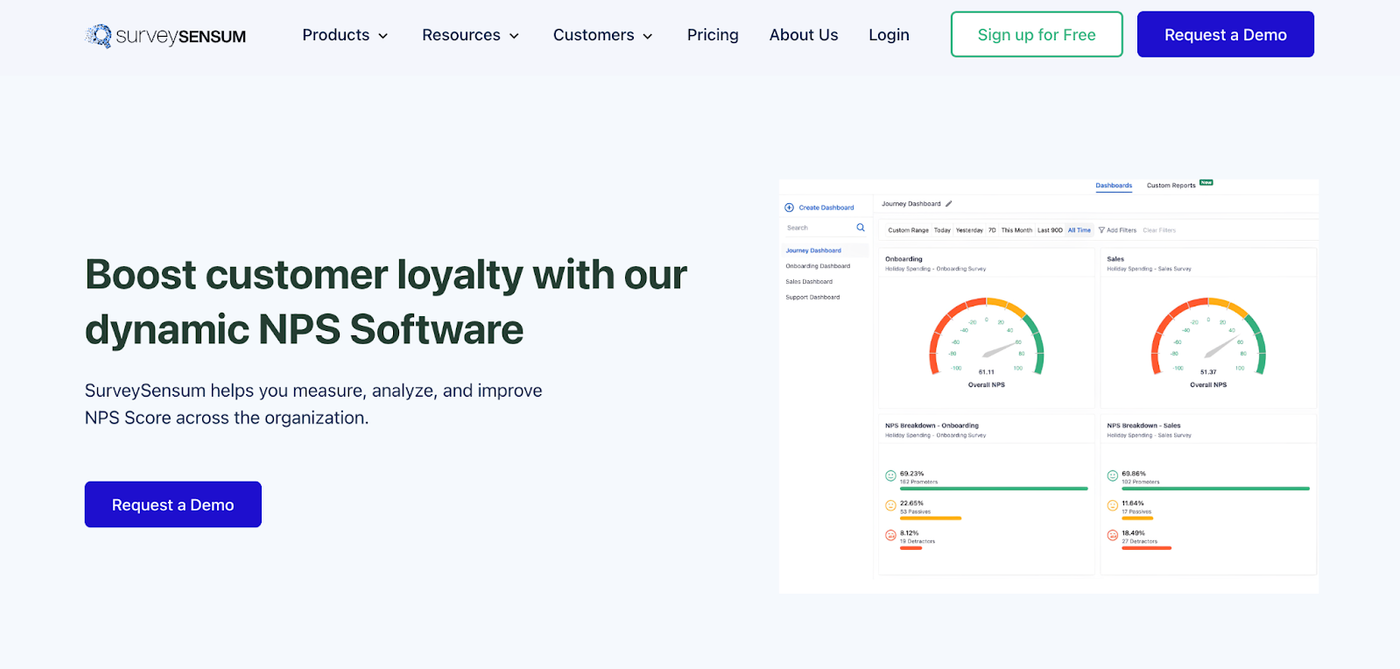The height and width of the screenshot is (669, 1400).
Task: Click the 22.65% passives value
Action: (912, 503)
